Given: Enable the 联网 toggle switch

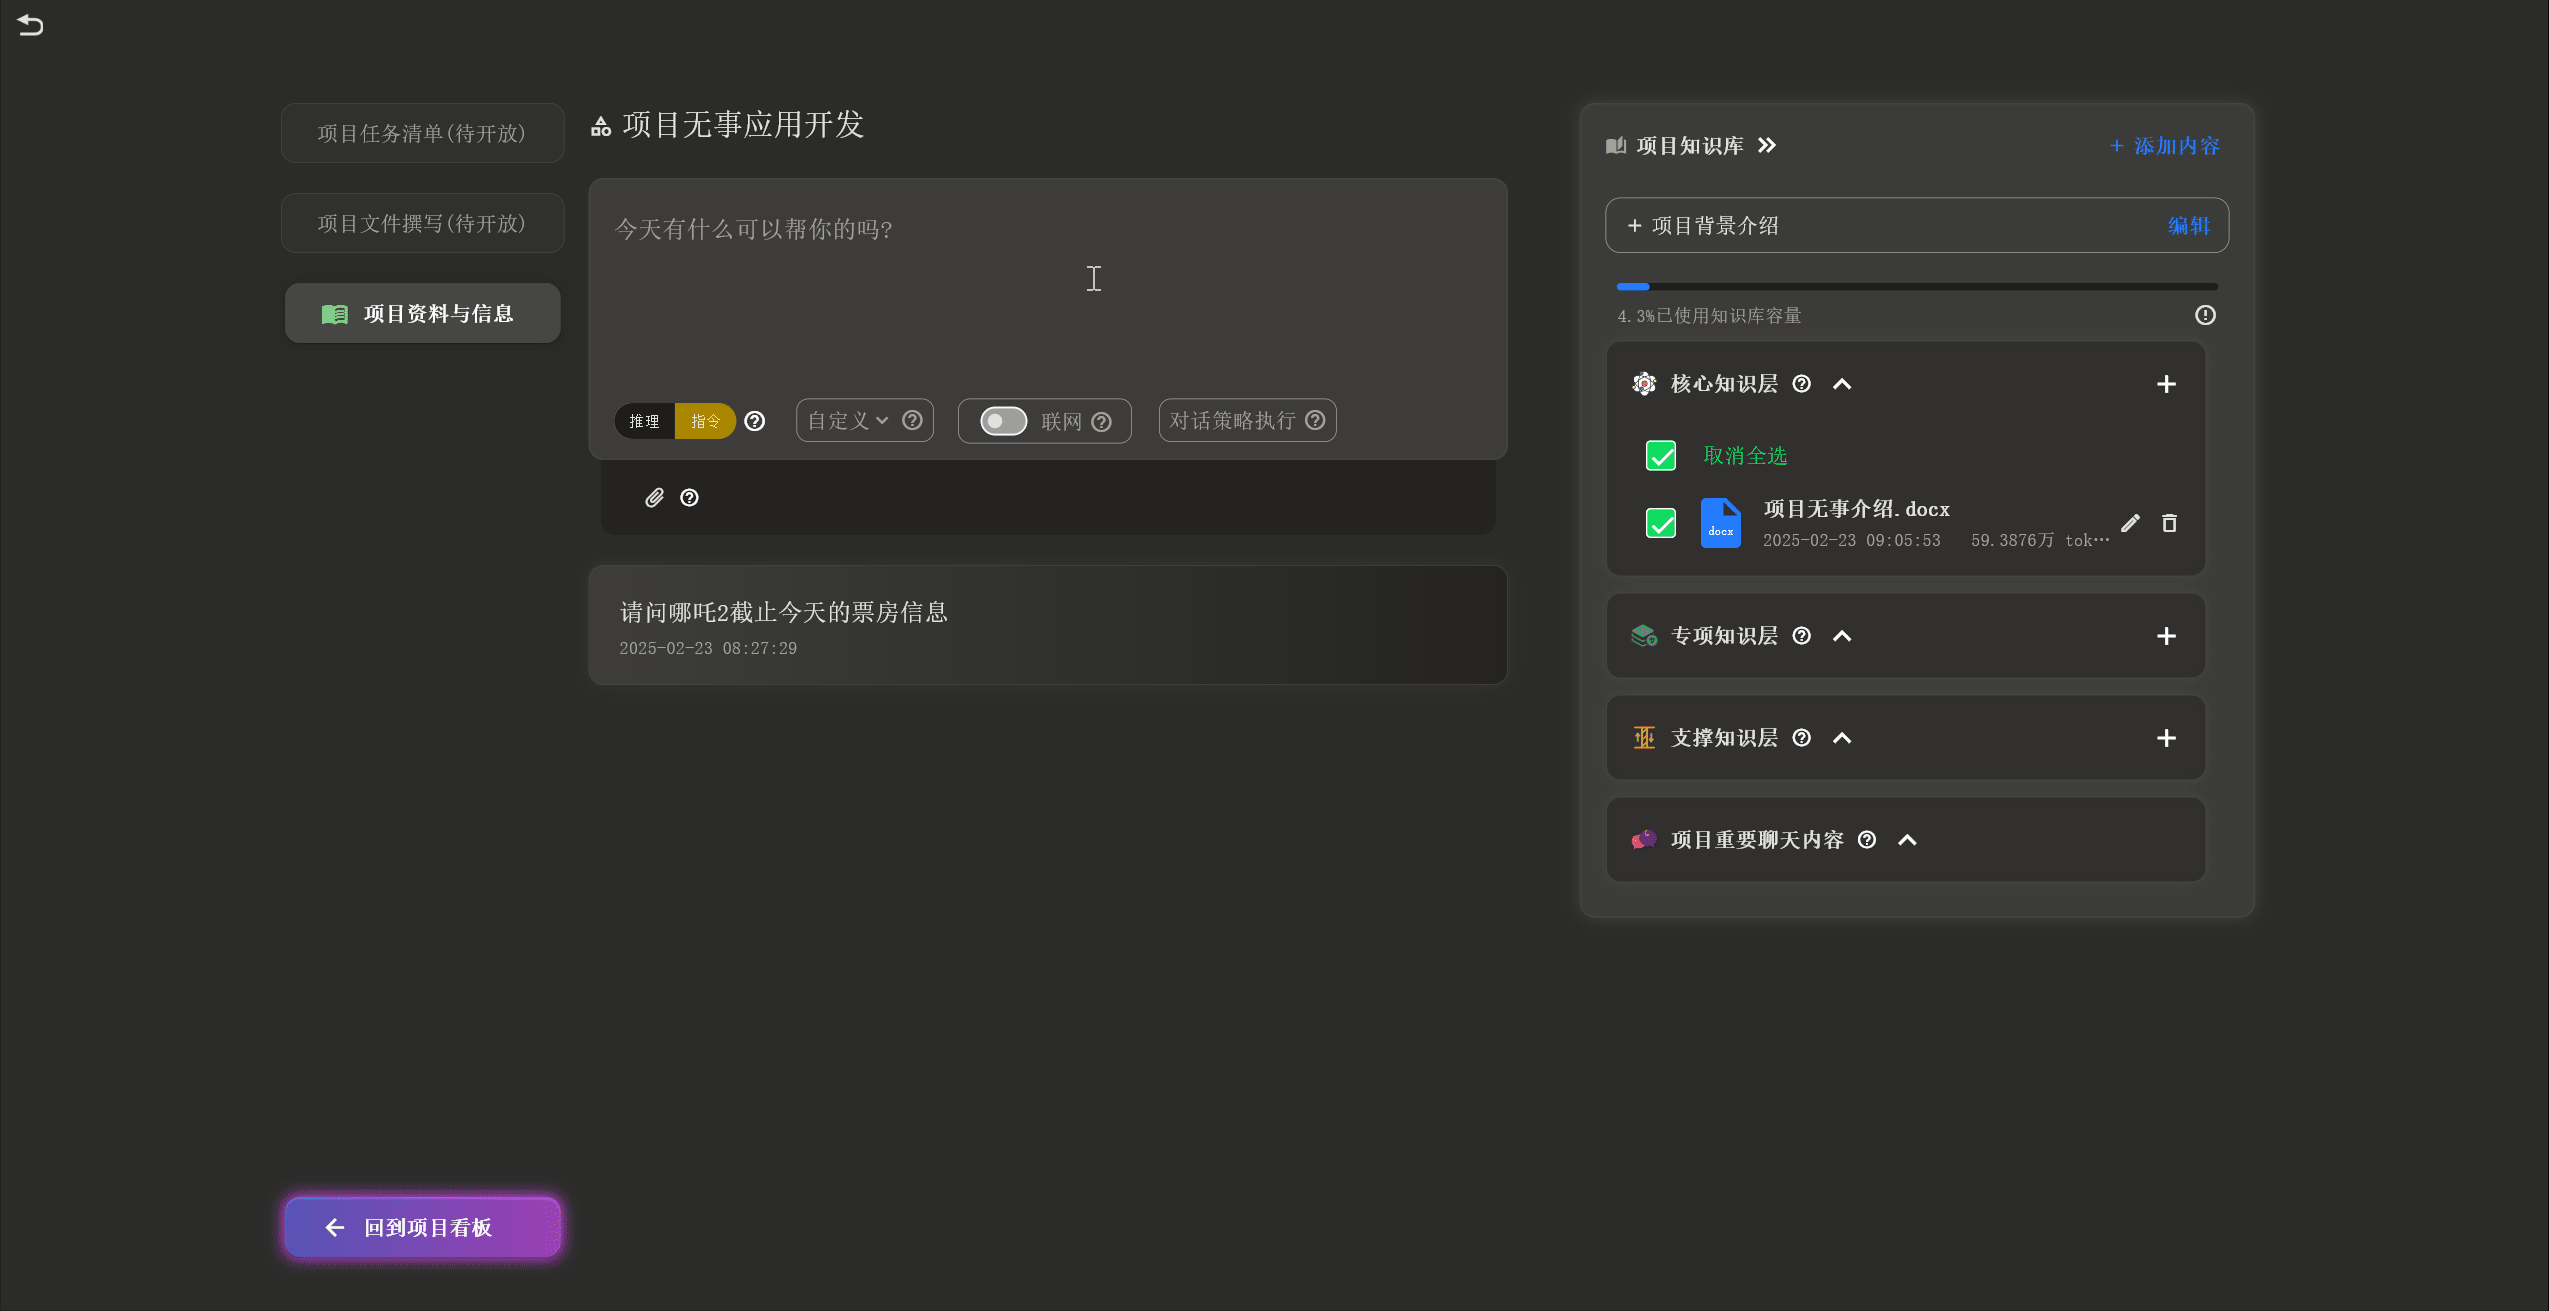Looking at the screenshot, I should tap(1003, 421).
